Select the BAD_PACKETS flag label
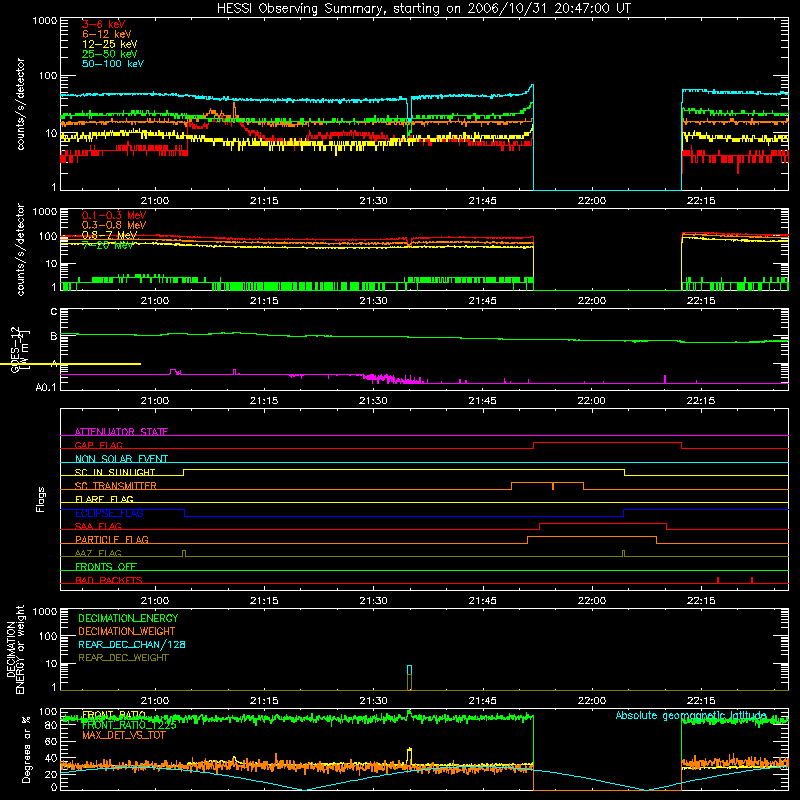 109,580
